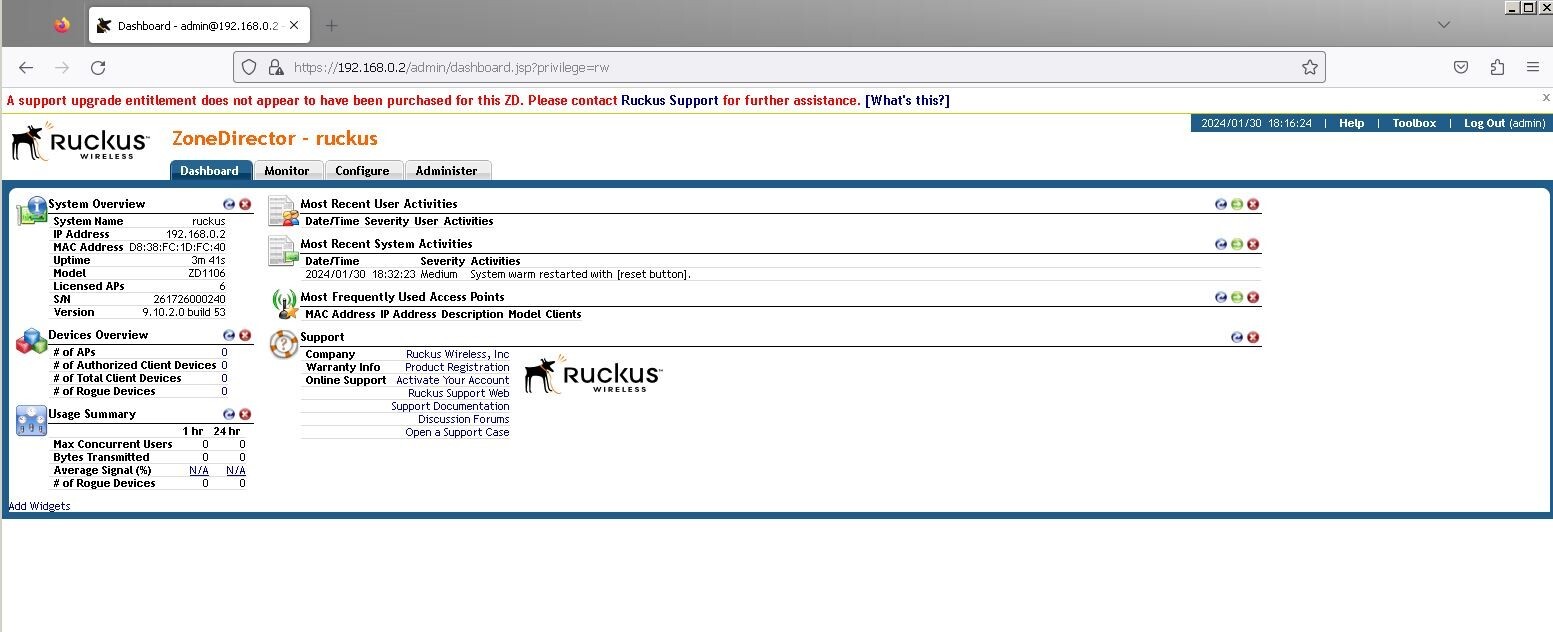Click green arrow icon of Most Recent System Activities
Viewport: 1553px width, 632px height.
tap(1237, 244)
